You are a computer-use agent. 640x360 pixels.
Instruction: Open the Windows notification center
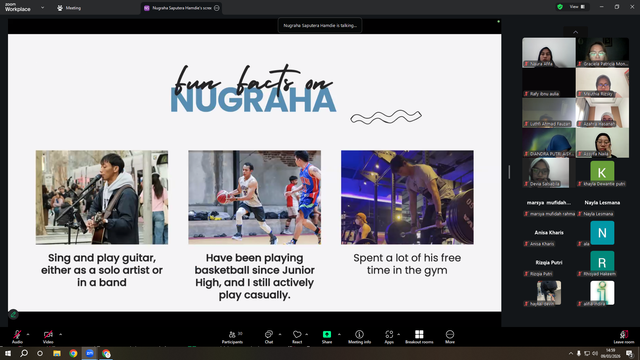630,353
